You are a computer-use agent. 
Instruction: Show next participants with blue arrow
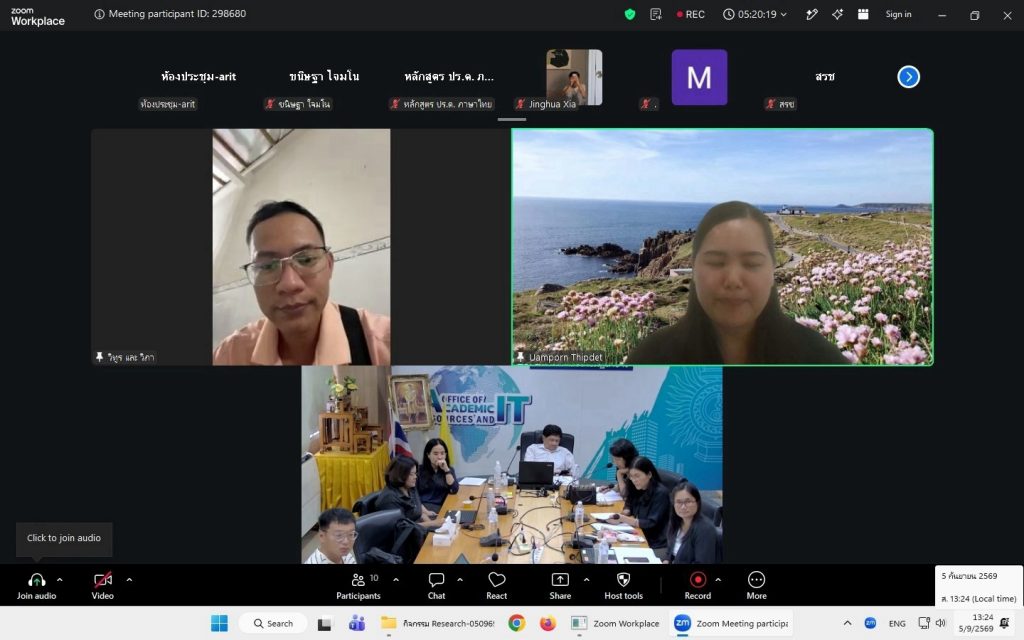[908, 77]
